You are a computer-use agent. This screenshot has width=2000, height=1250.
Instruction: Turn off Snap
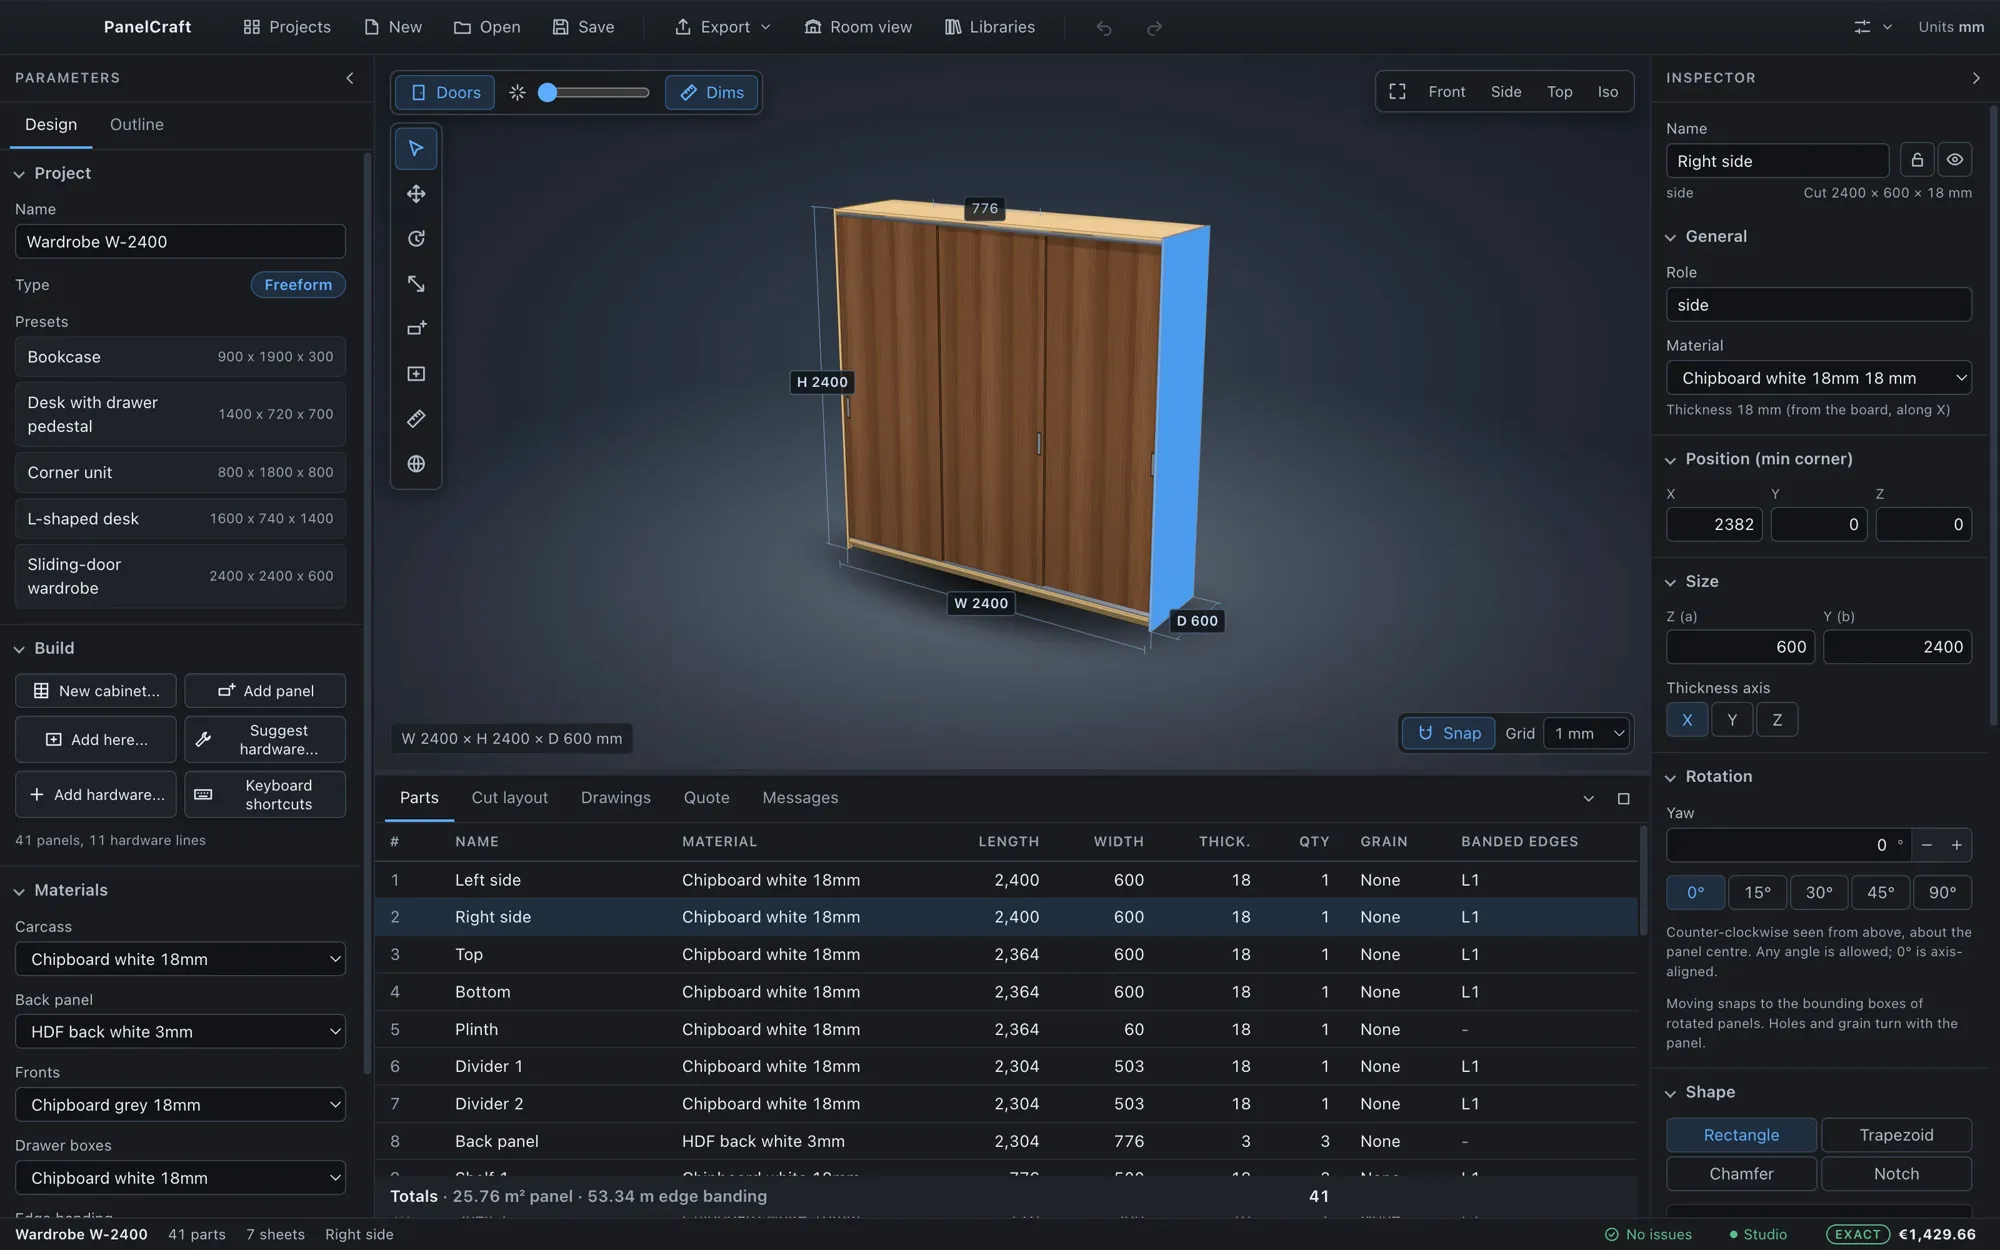(x=1448, y=733)
